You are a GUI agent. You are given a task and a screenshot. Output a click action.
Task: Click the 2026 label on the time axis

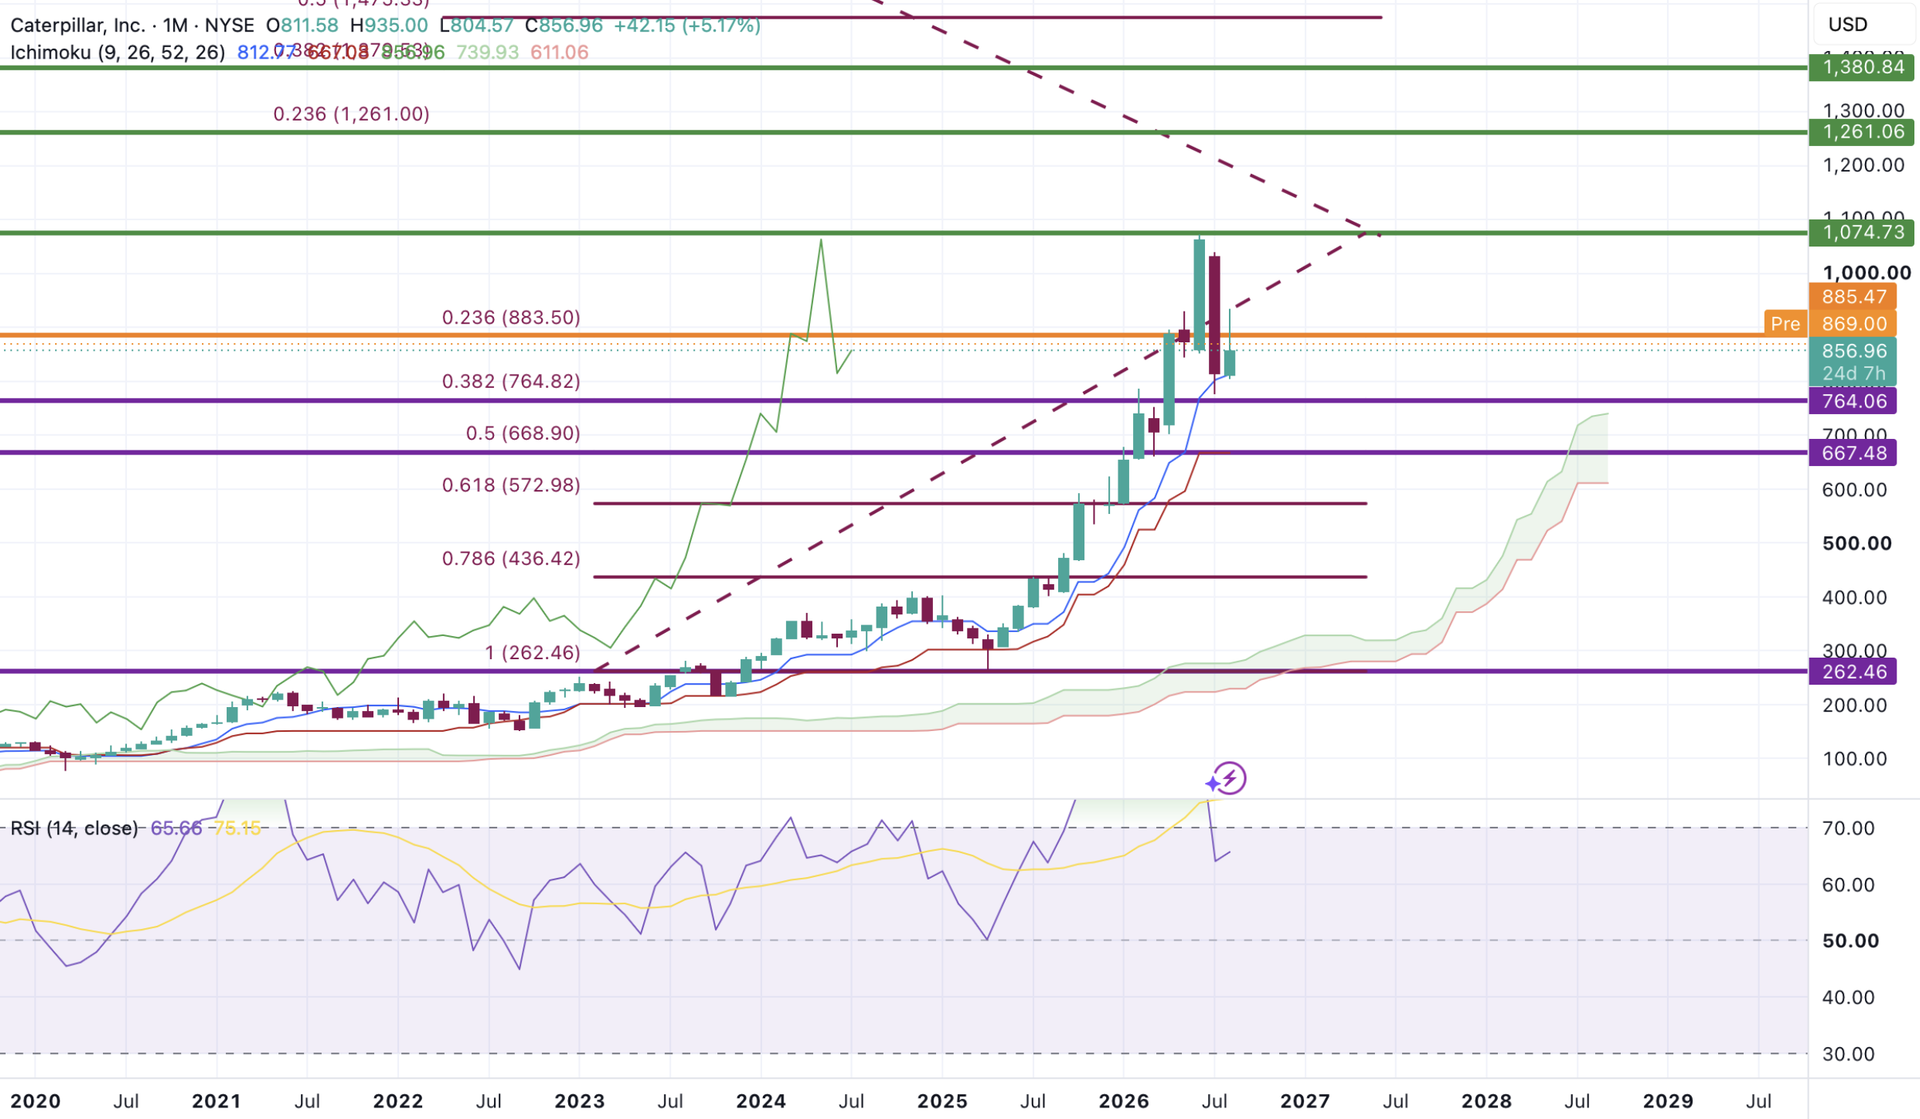[1124, 1101]
